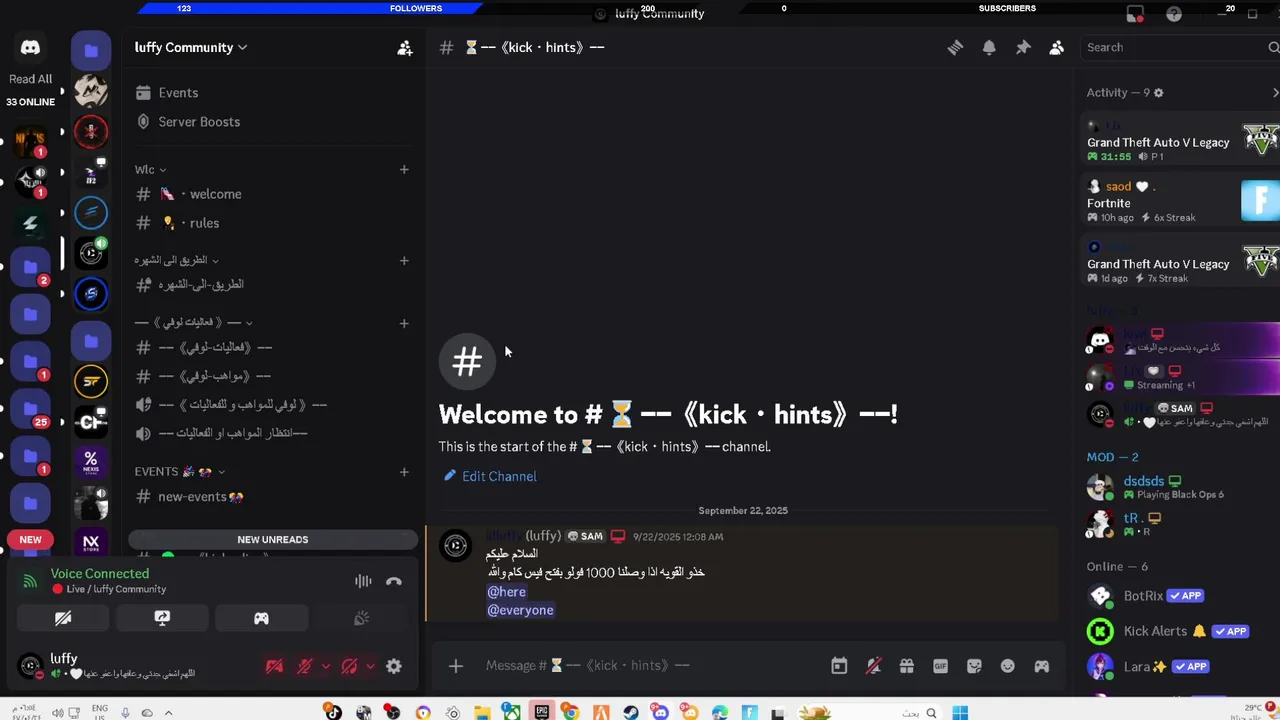Show pinned messages
The height and width of the screenshot is (720, 1280).
tap(1023, 47)
